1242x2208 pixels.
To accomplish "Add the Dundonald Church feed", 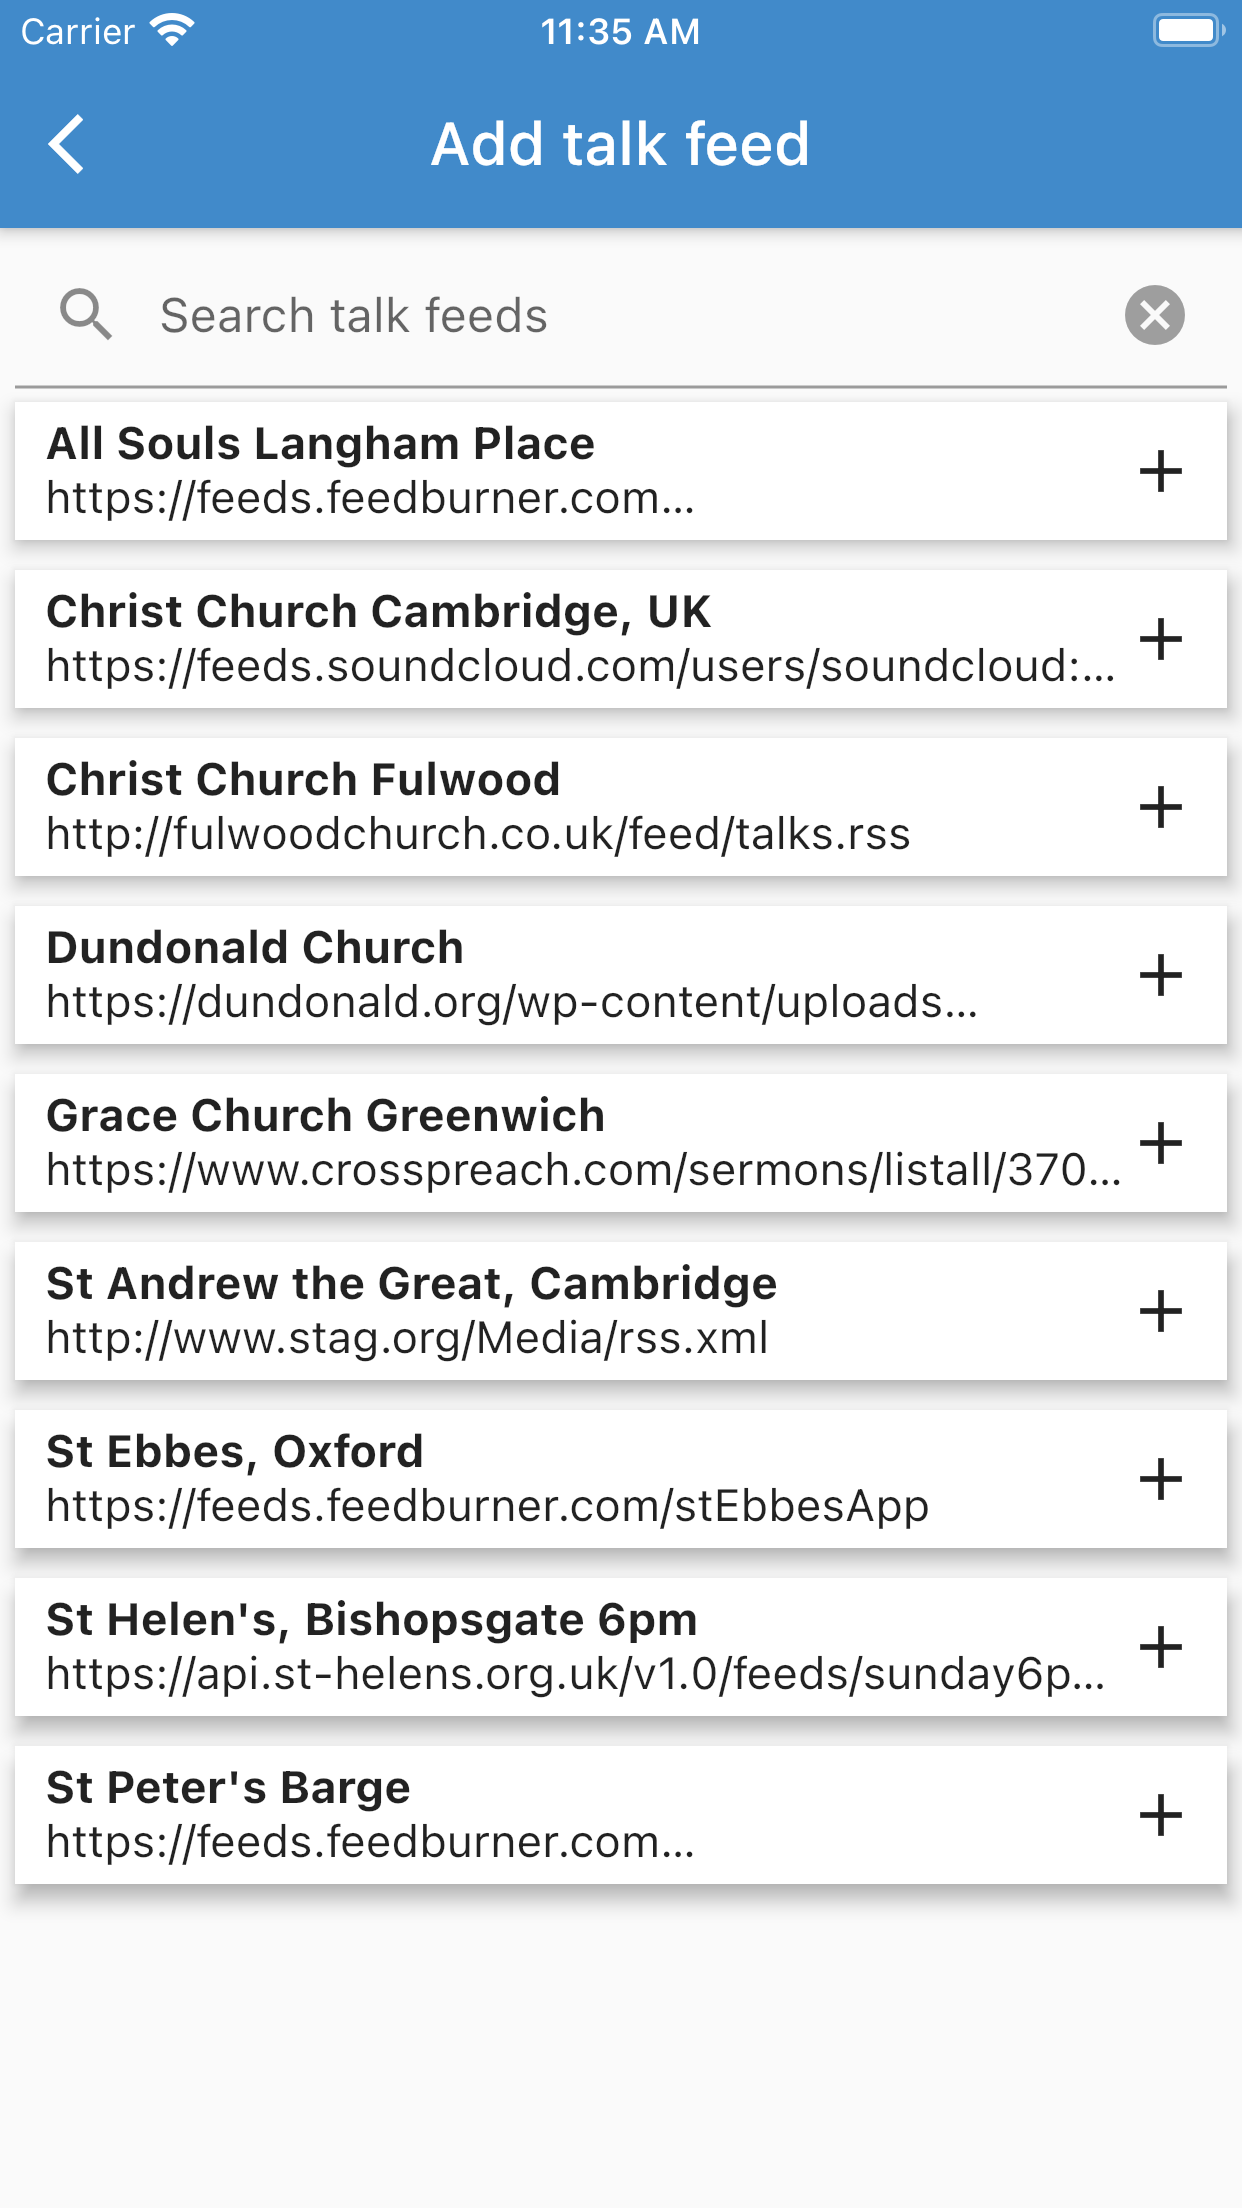I will [1160, 975].
